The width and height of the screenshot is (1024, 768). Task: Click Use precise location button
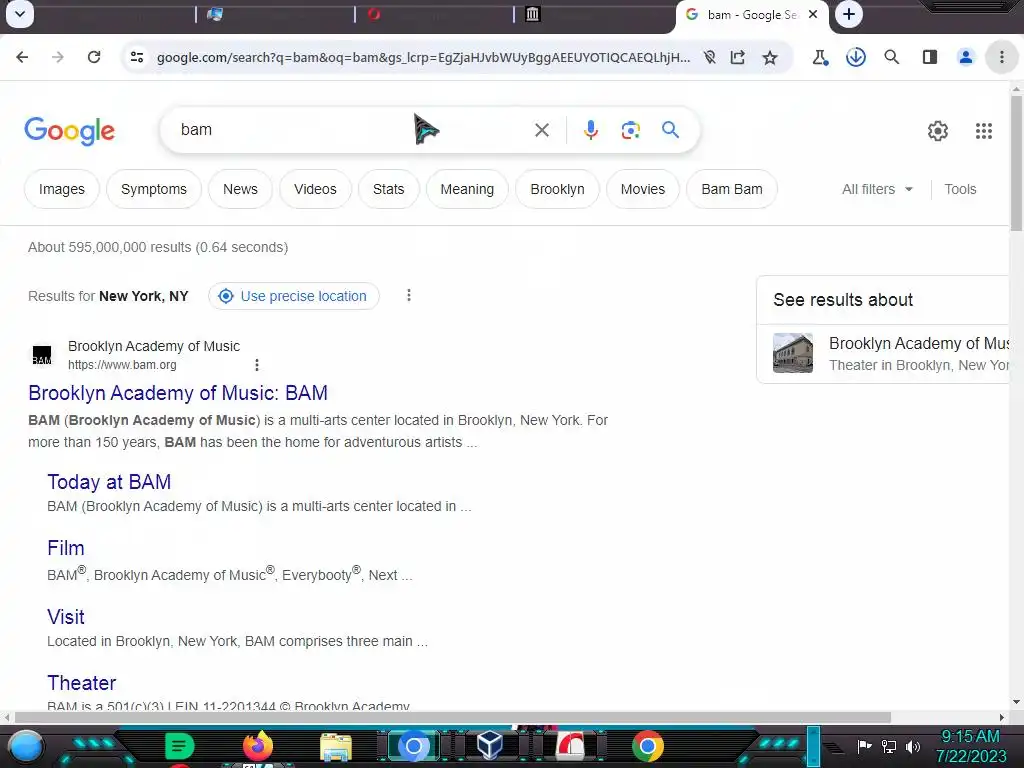click(x=294, y=296)
